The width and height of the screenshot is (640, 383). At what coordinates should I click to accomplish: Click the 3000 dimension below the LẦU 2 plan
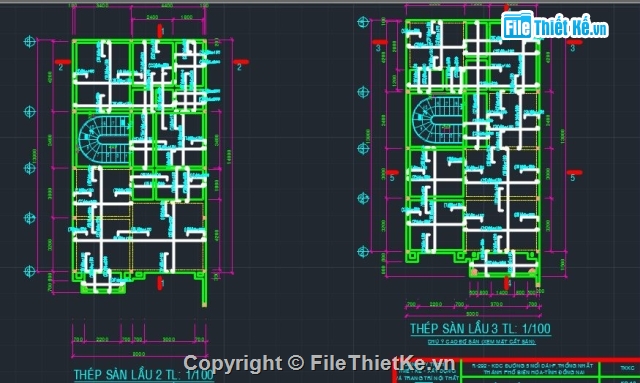[169, 339]
